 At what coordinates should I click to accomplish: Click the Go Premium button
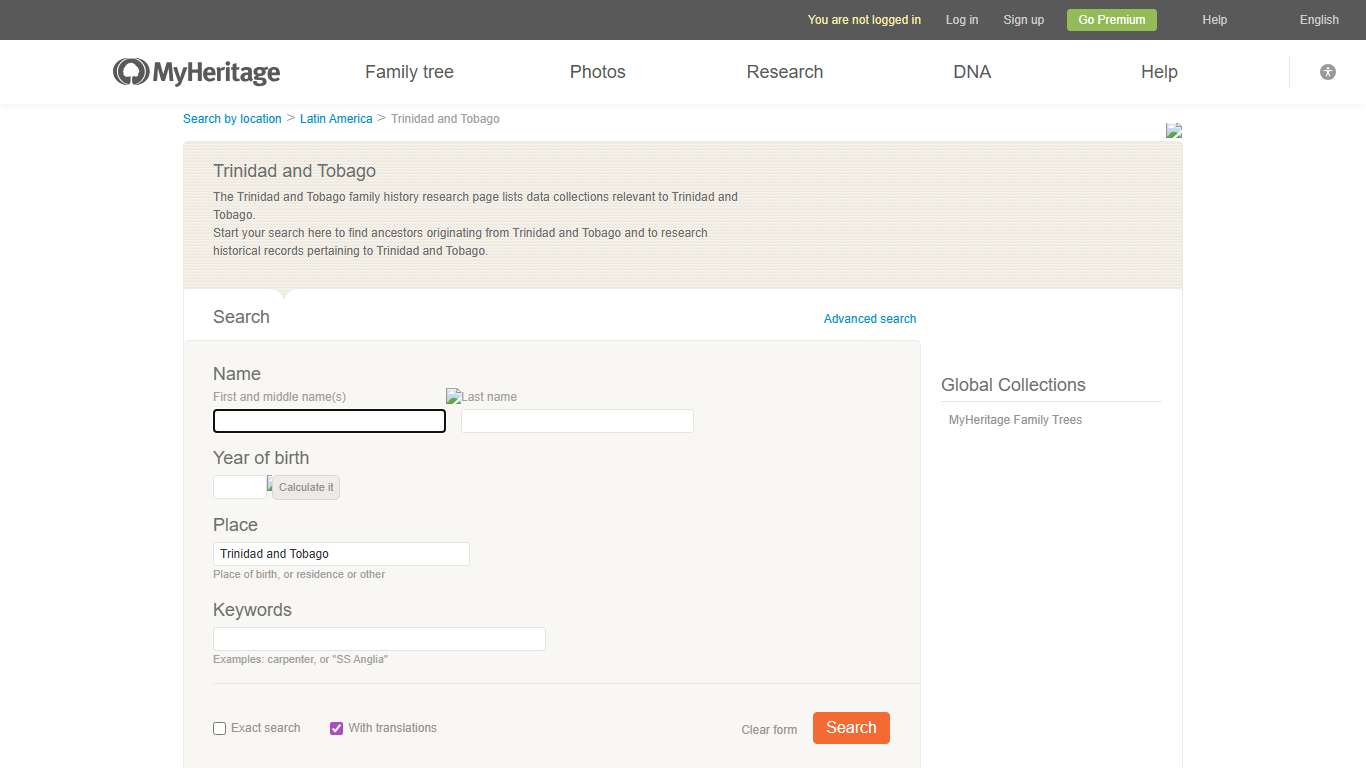pos(1111,19)
